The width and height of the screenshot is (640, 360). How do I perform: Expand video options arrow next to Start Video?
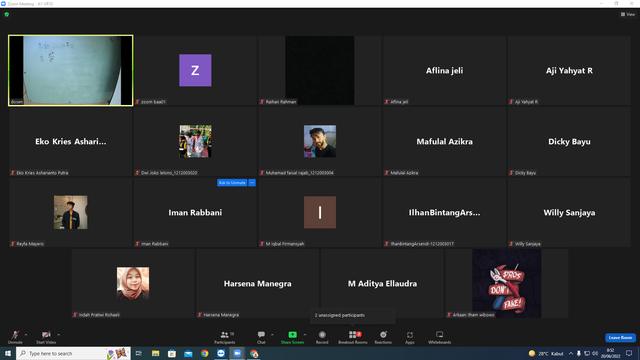point(58,335)
